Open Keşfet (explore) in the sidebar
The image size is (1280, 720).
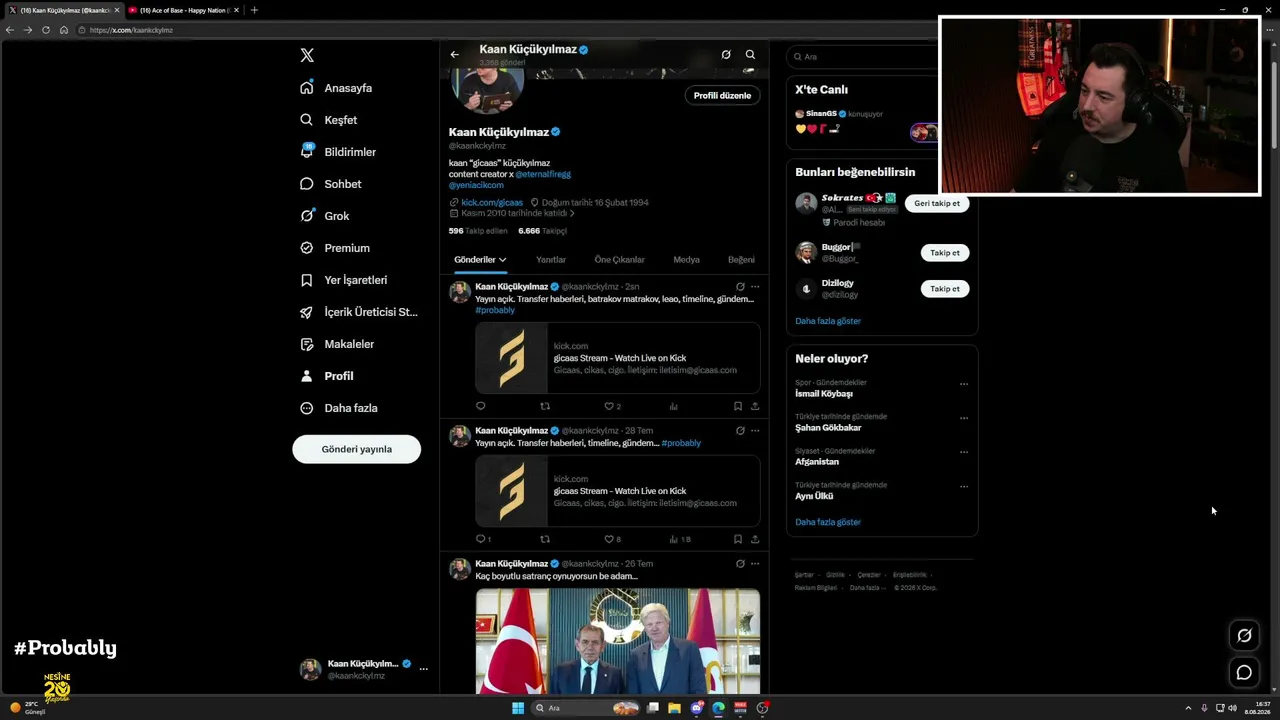pos(328,120)
